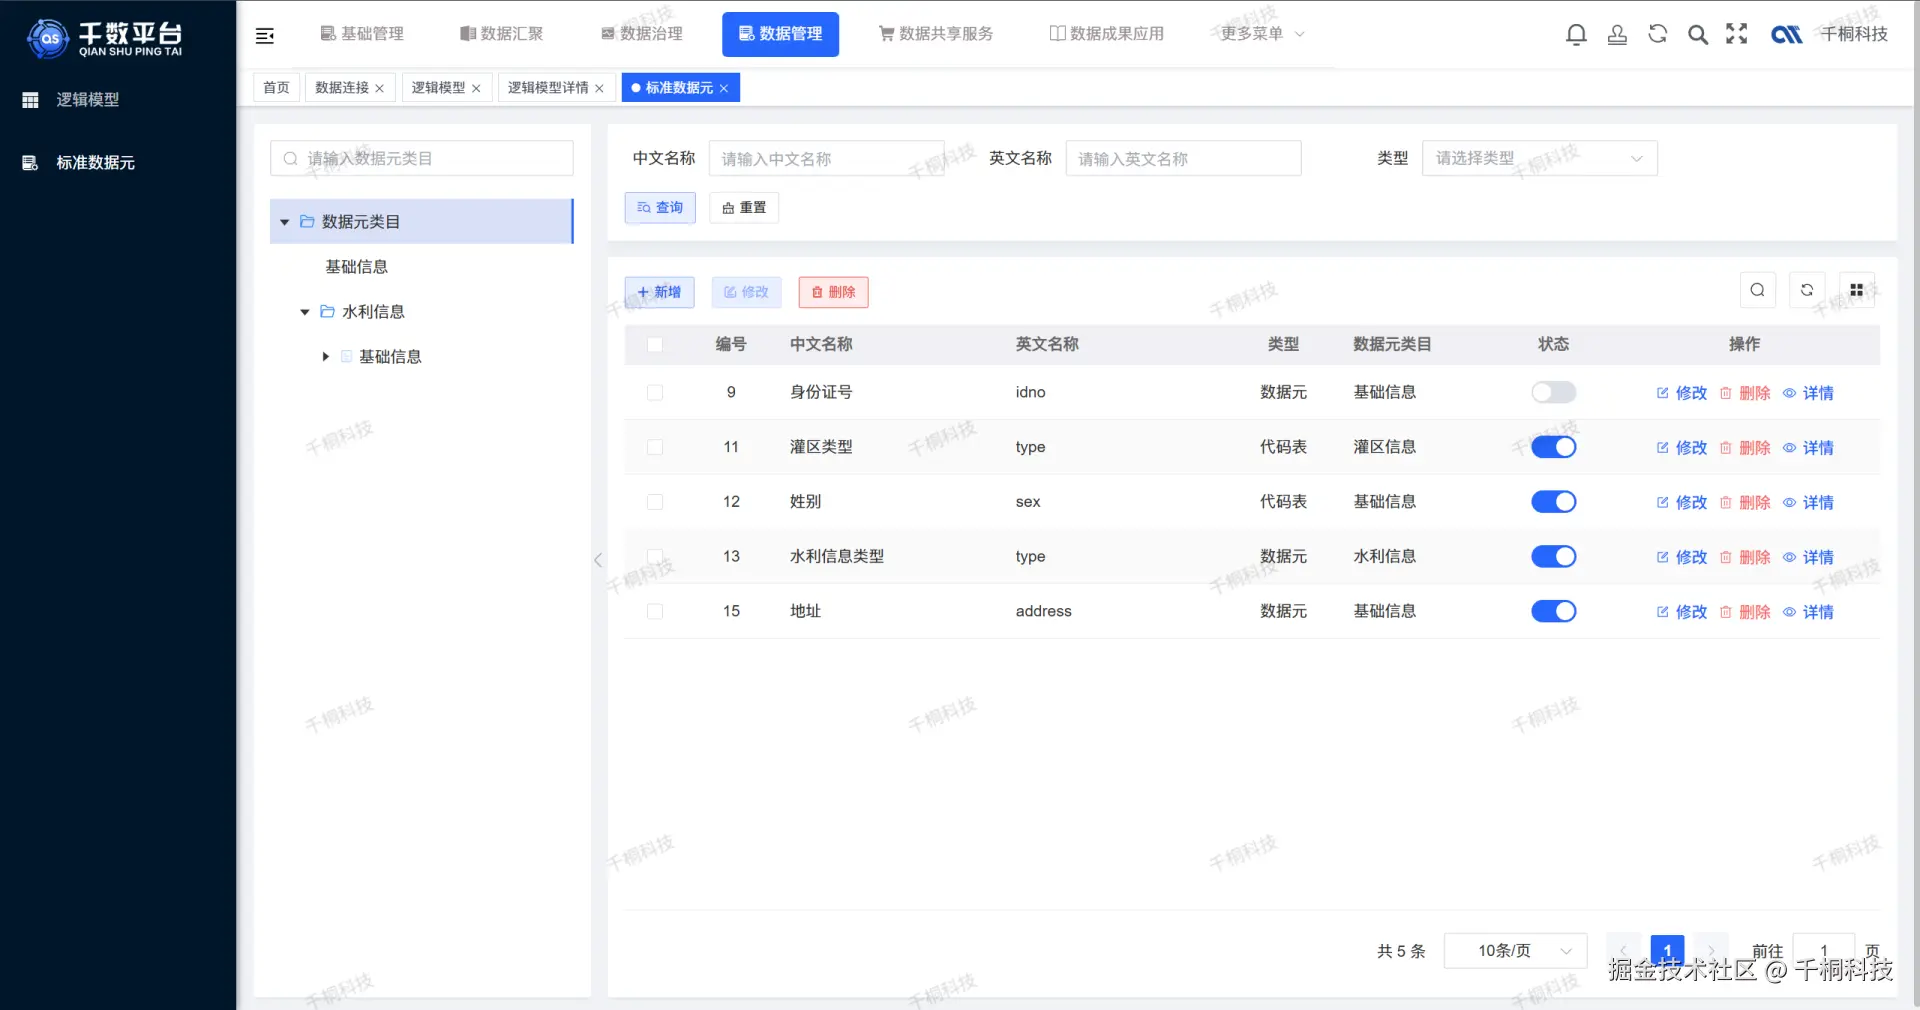Toggle fullscreen mode icon
1920x1010 pixels.
pos(1737,34)
